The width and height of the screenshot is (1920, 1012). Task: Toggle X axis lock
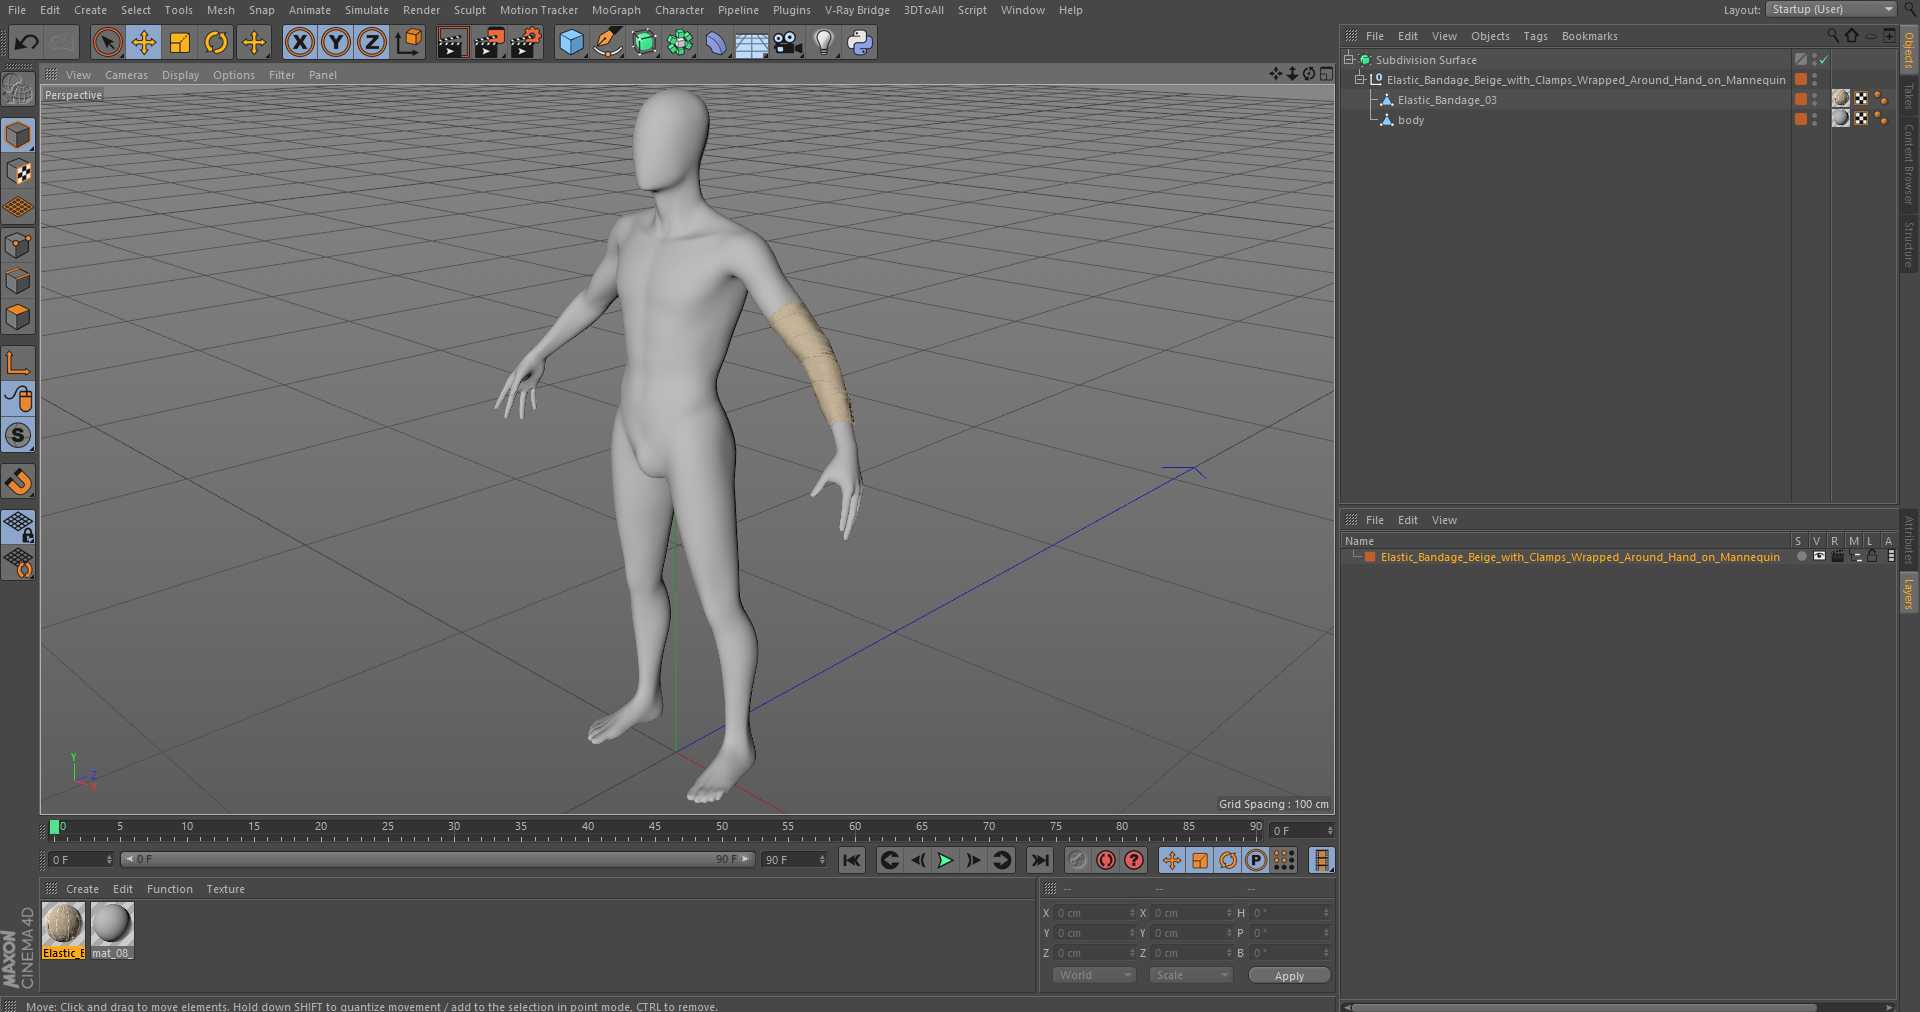(x=299, y=42)
